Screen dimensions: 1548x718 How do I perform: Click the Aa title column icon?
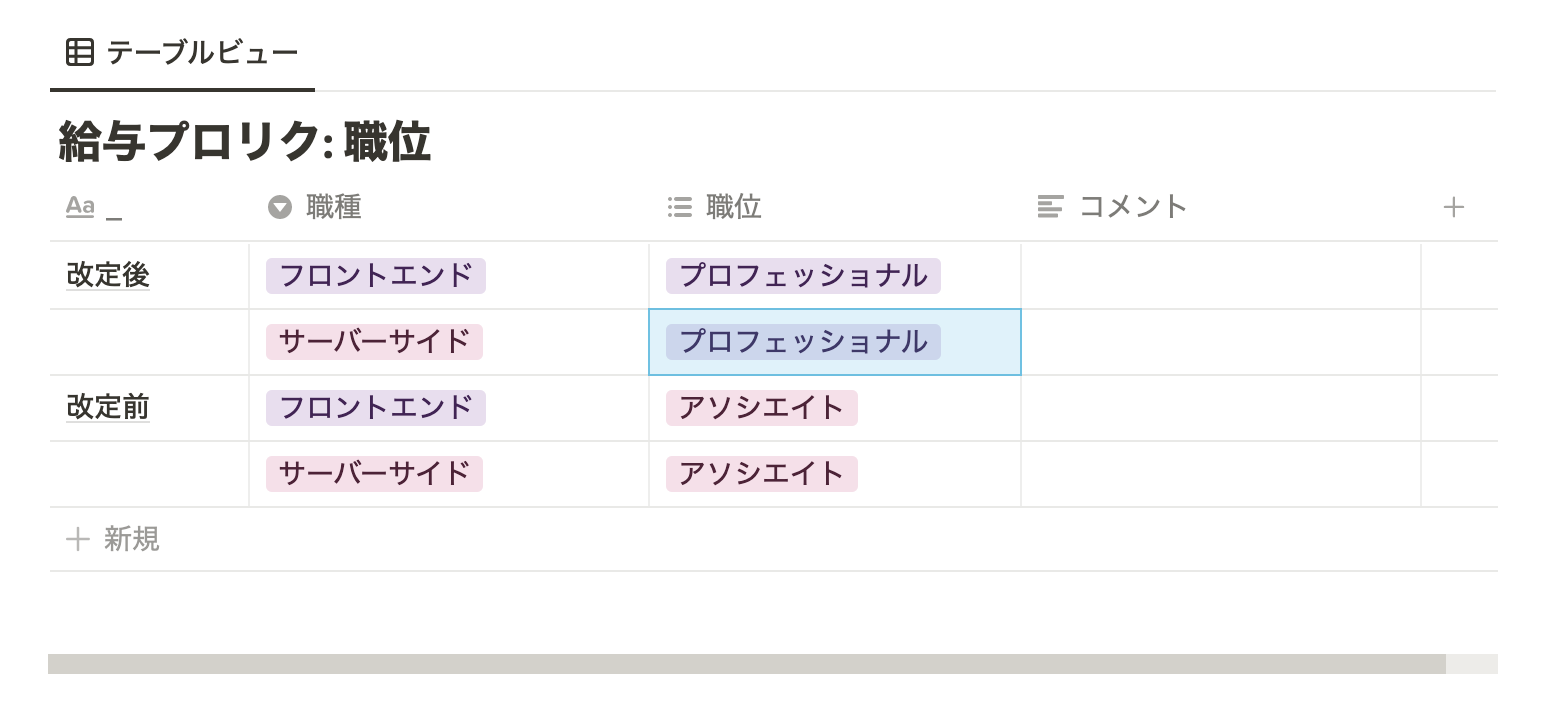[80, 207]
